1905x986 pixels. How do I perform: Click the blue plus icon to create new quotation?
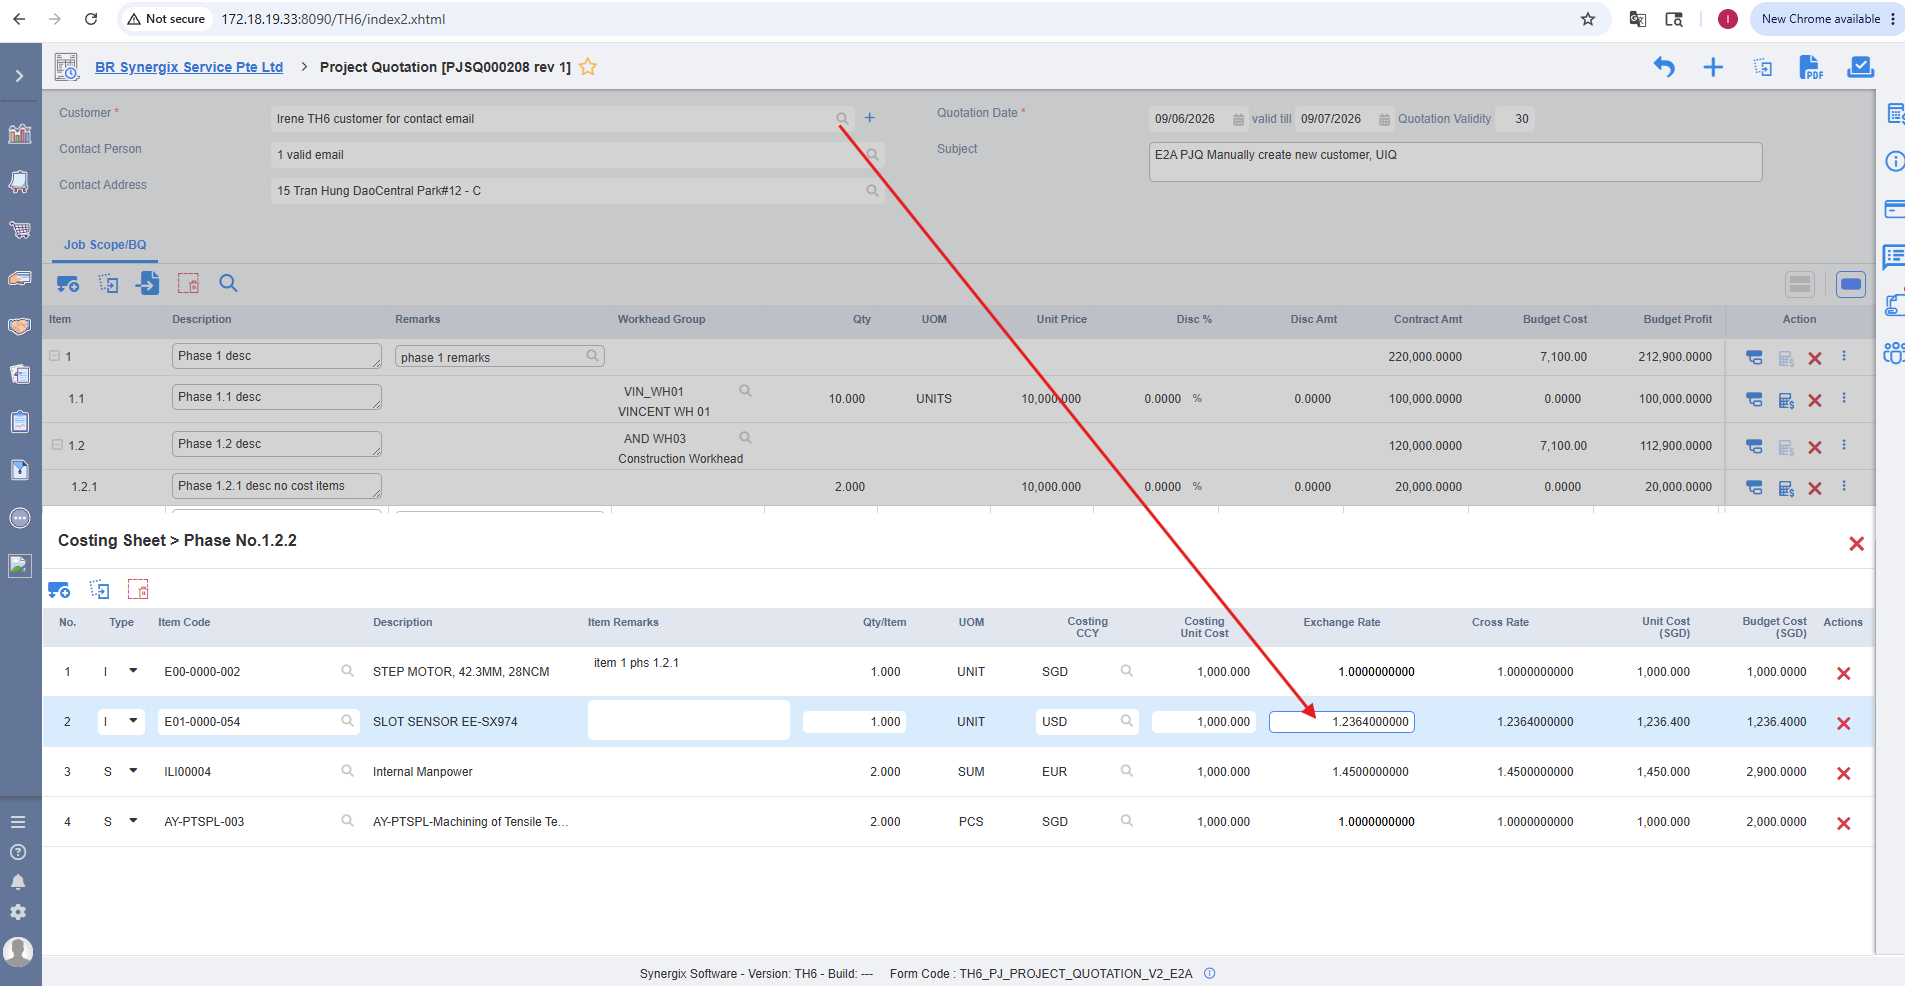[x=1713, y=67]
